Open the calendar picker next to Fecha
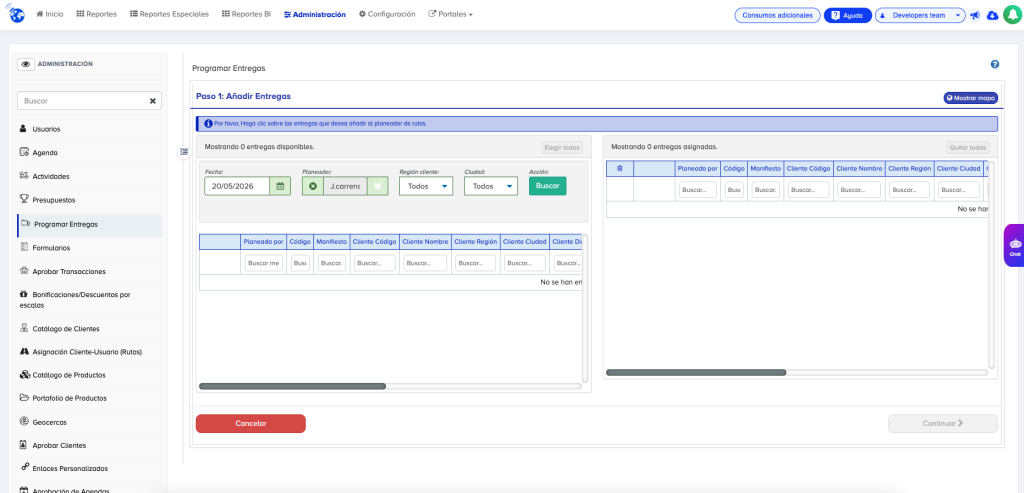1024x493 pixels. point(280,186)
